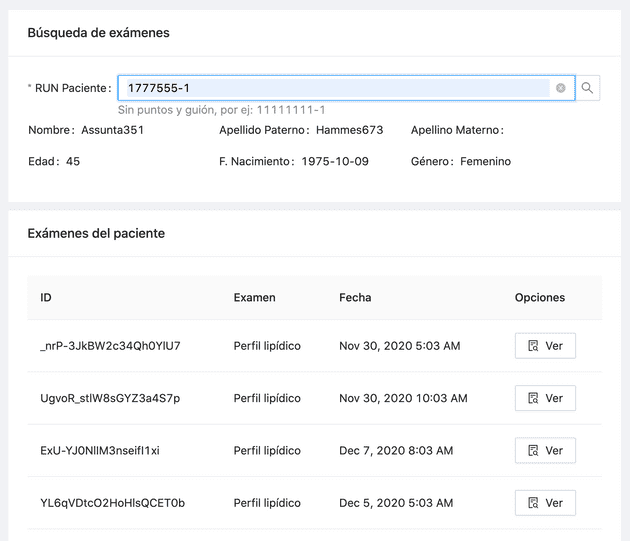Screen dimensions: 630x541
Task: Click the date Dec 7, 2020 8:03 AM
Action: point(397,450)
